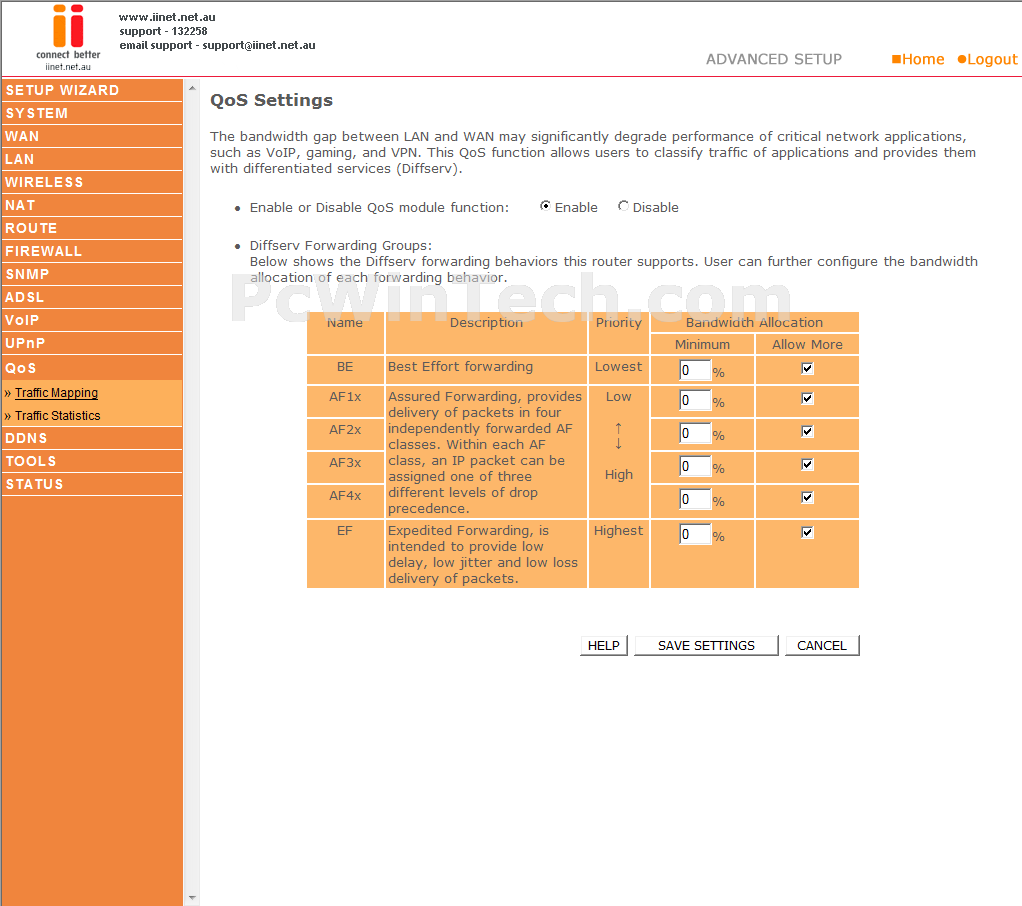This screenshot has height=906, width=1022.
Task: Select the WIRELESS menu item
Action: [92, 183]
